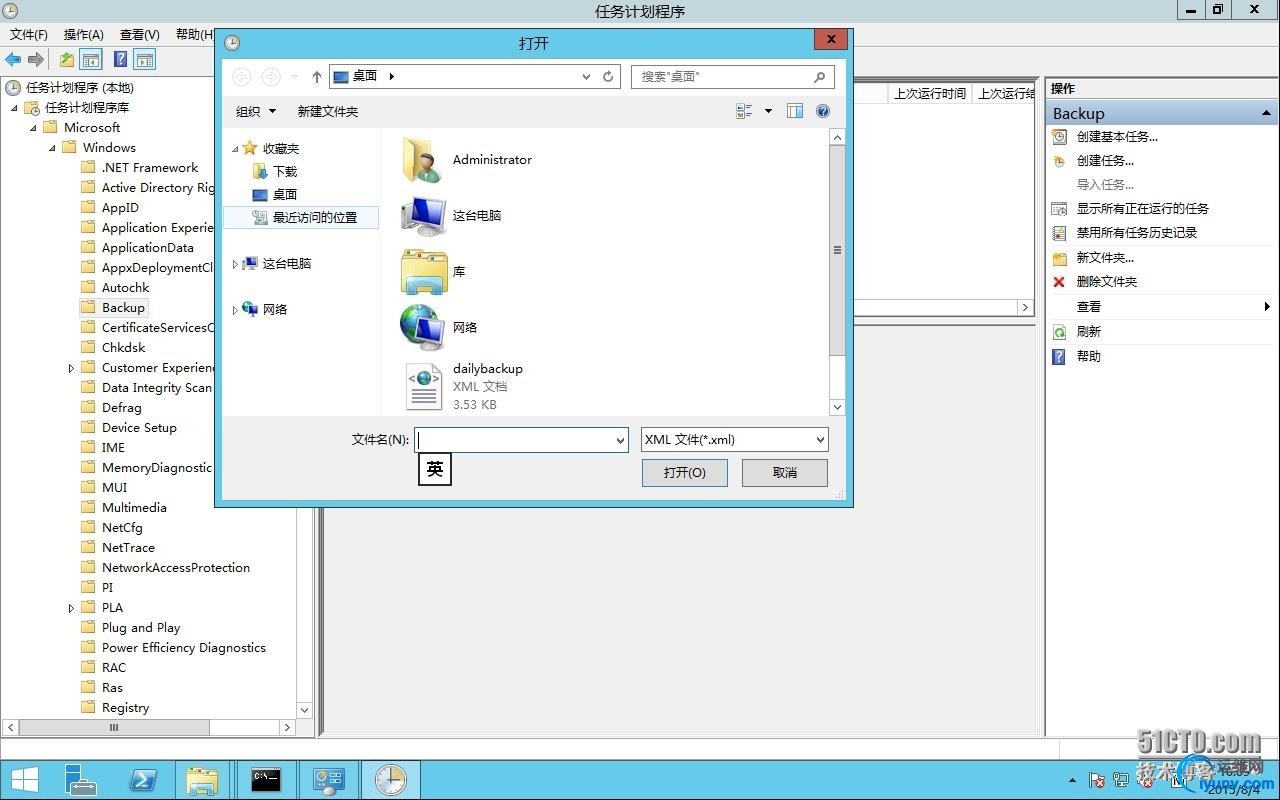Click the file list vertical scrollbar thumb
The height and width of the screenshot is (800, 1280).
pyautogui.click(x=838, y=250)
